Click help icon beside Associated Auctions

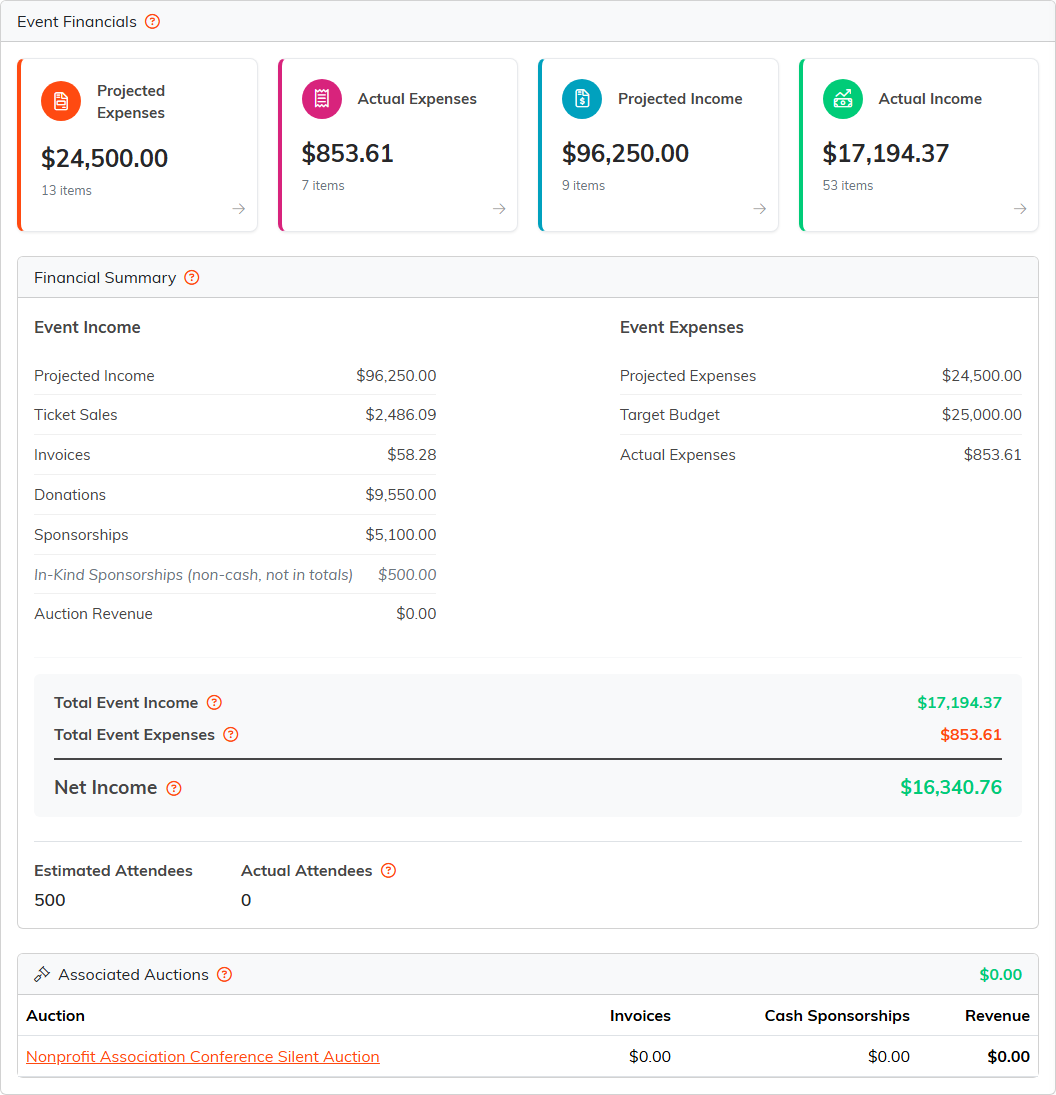pos(224,975)
